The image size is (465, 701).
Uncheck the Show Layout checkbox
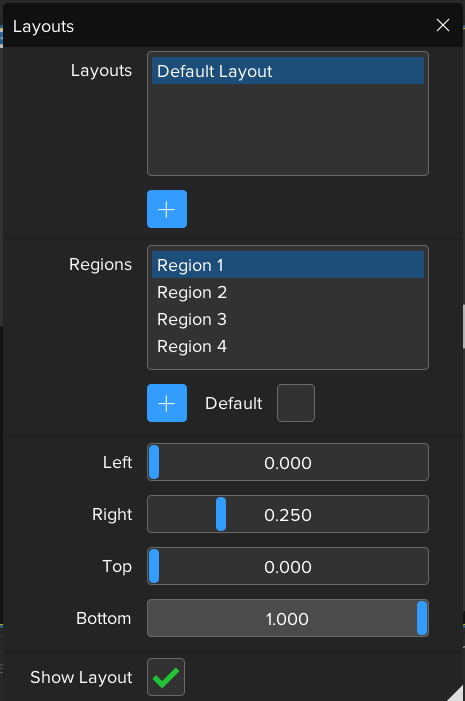tap(166, 677)
